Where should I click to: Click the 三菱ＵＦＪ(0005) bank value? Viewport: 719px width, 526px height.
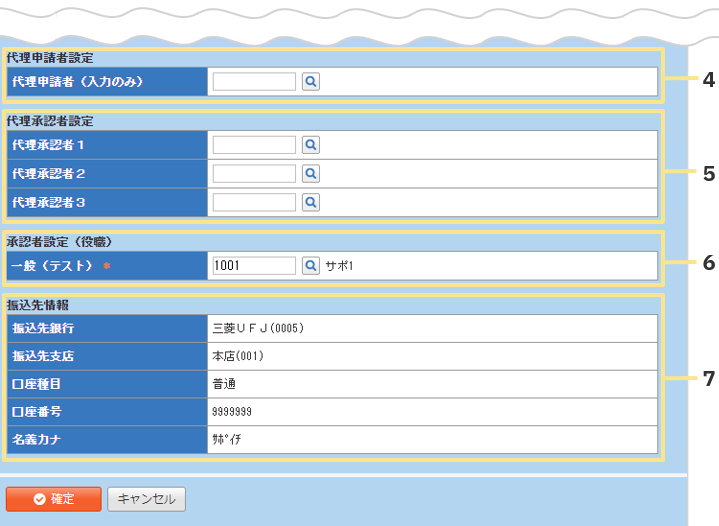(x=258, y=328)
